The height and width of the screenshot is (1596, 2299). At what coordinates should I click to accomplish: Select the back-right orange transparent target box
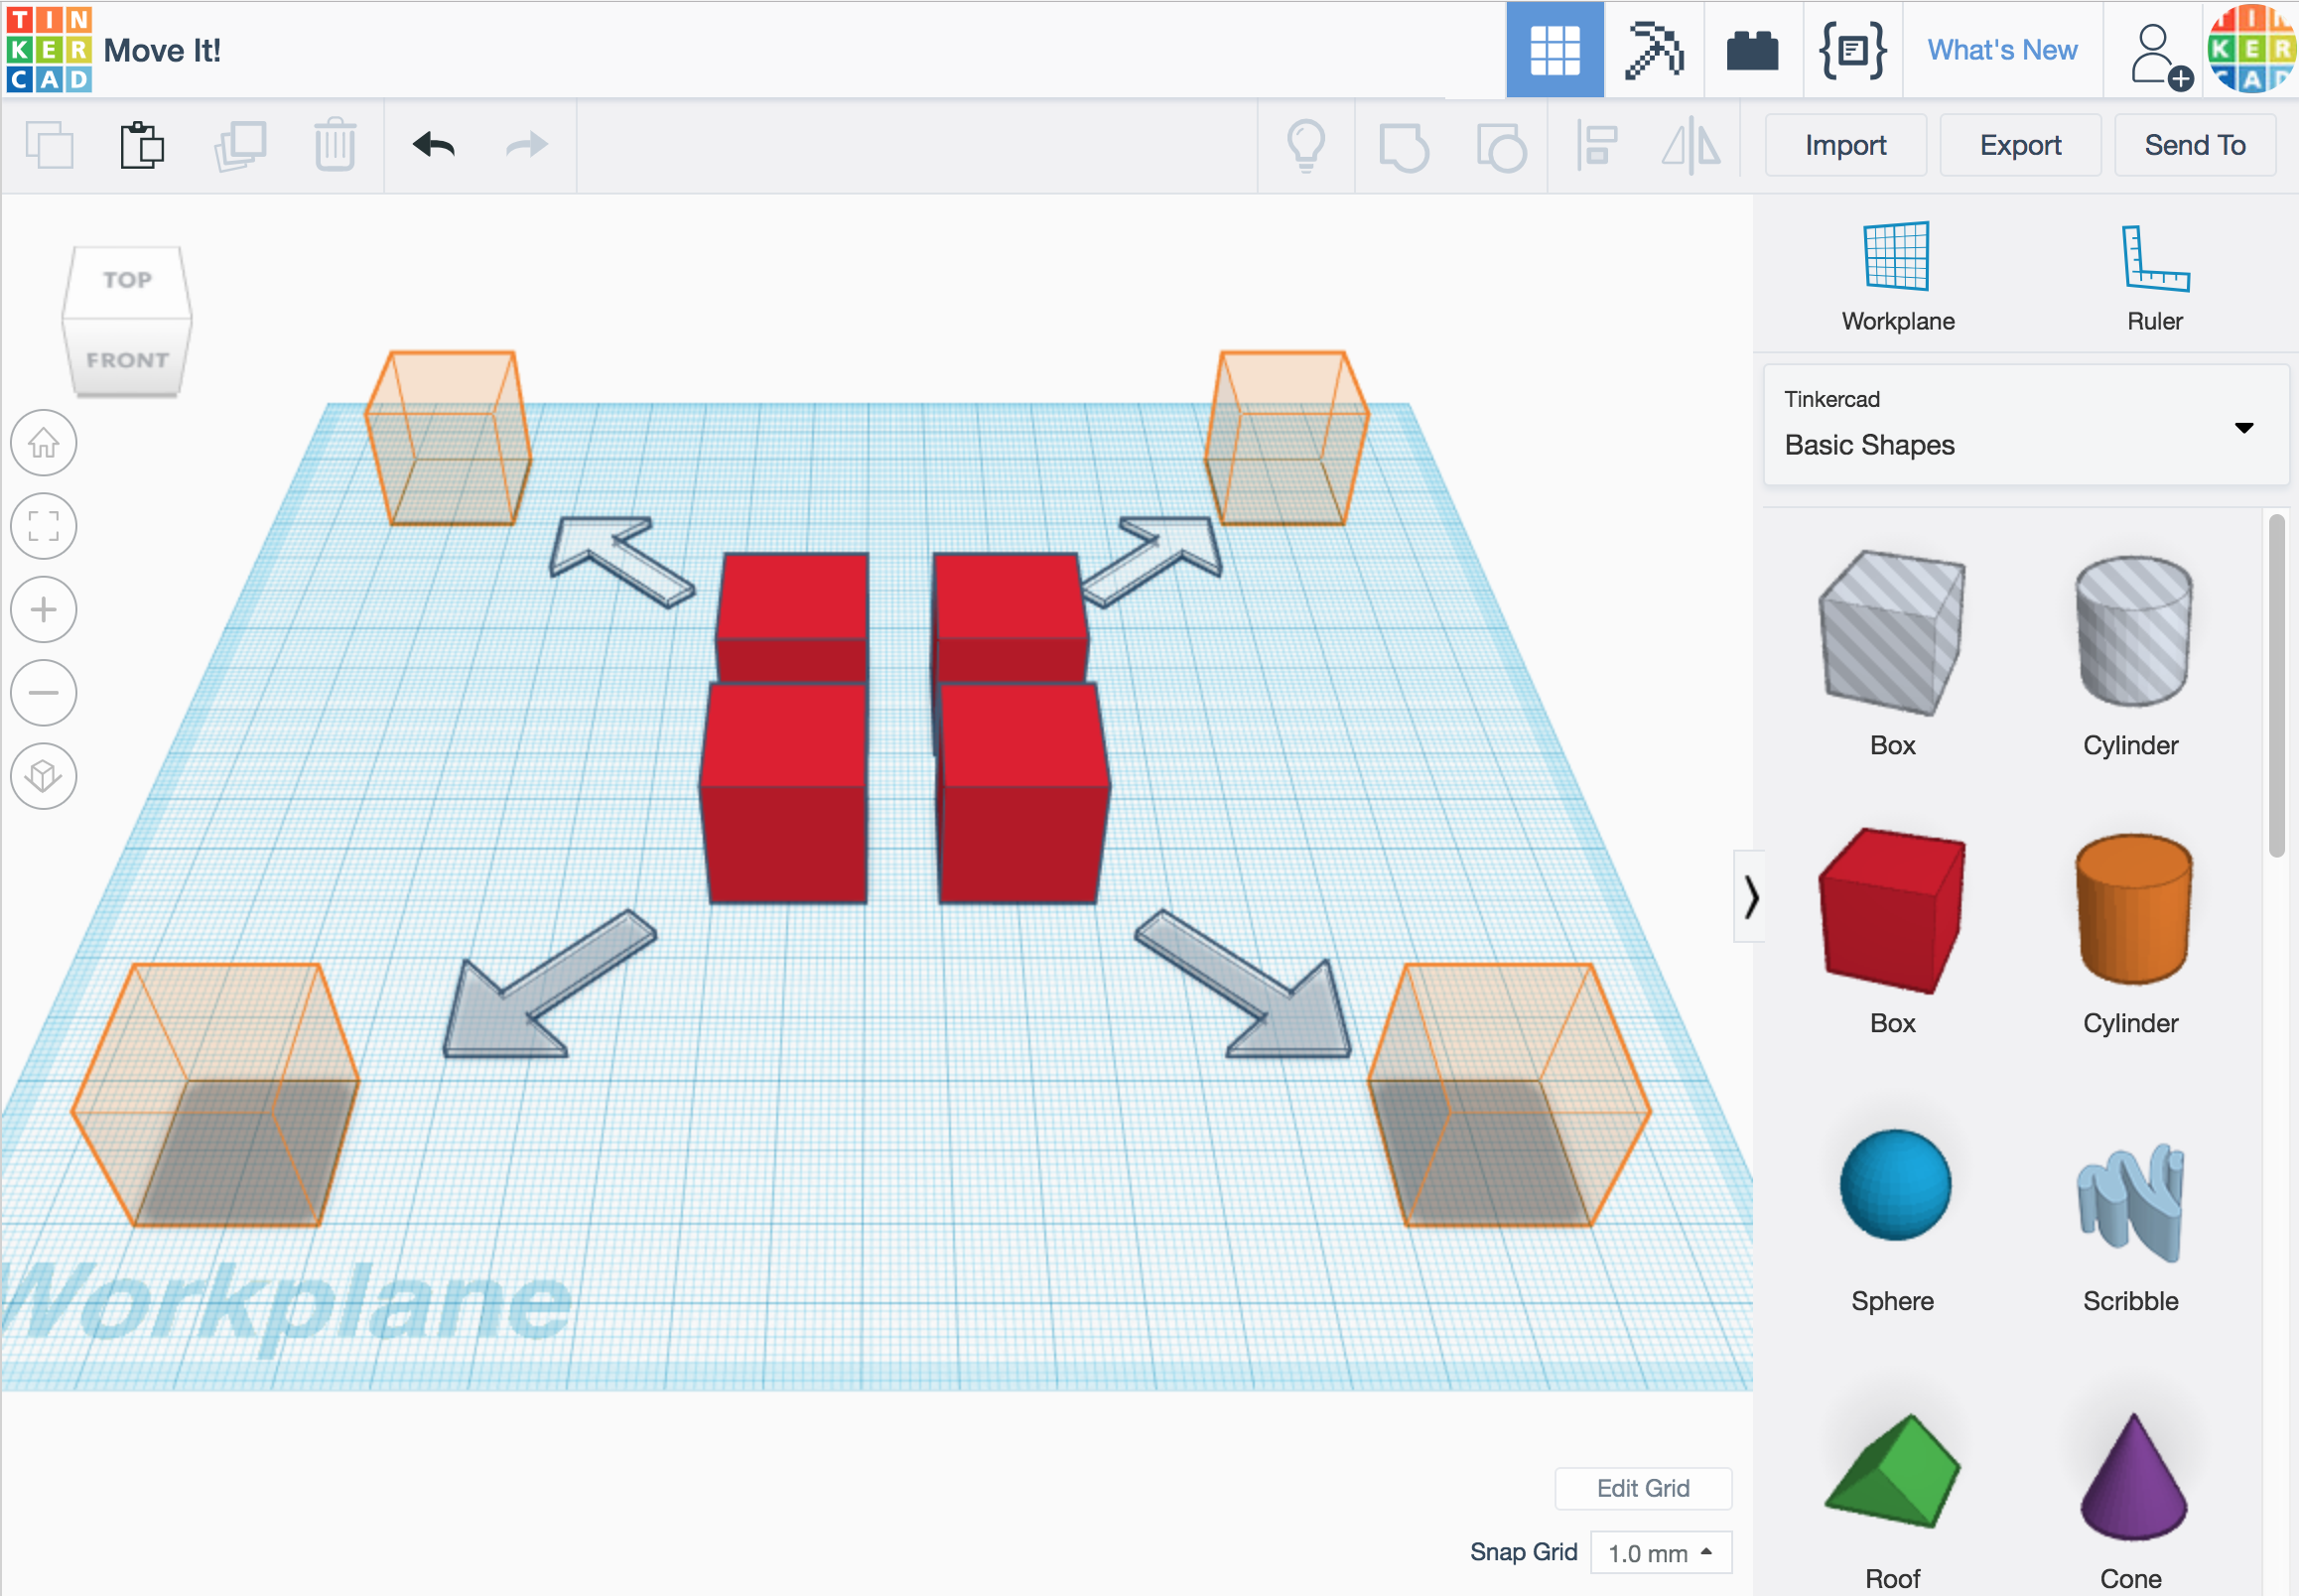[x=1286, y=437]
